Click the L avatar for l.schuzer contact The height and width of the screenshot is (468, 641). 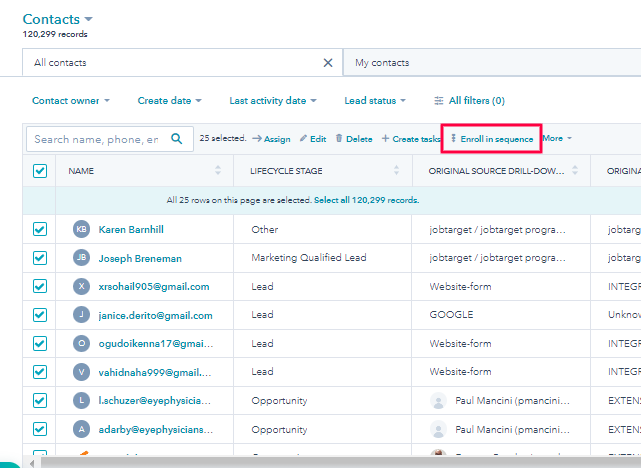coord(81,401)
